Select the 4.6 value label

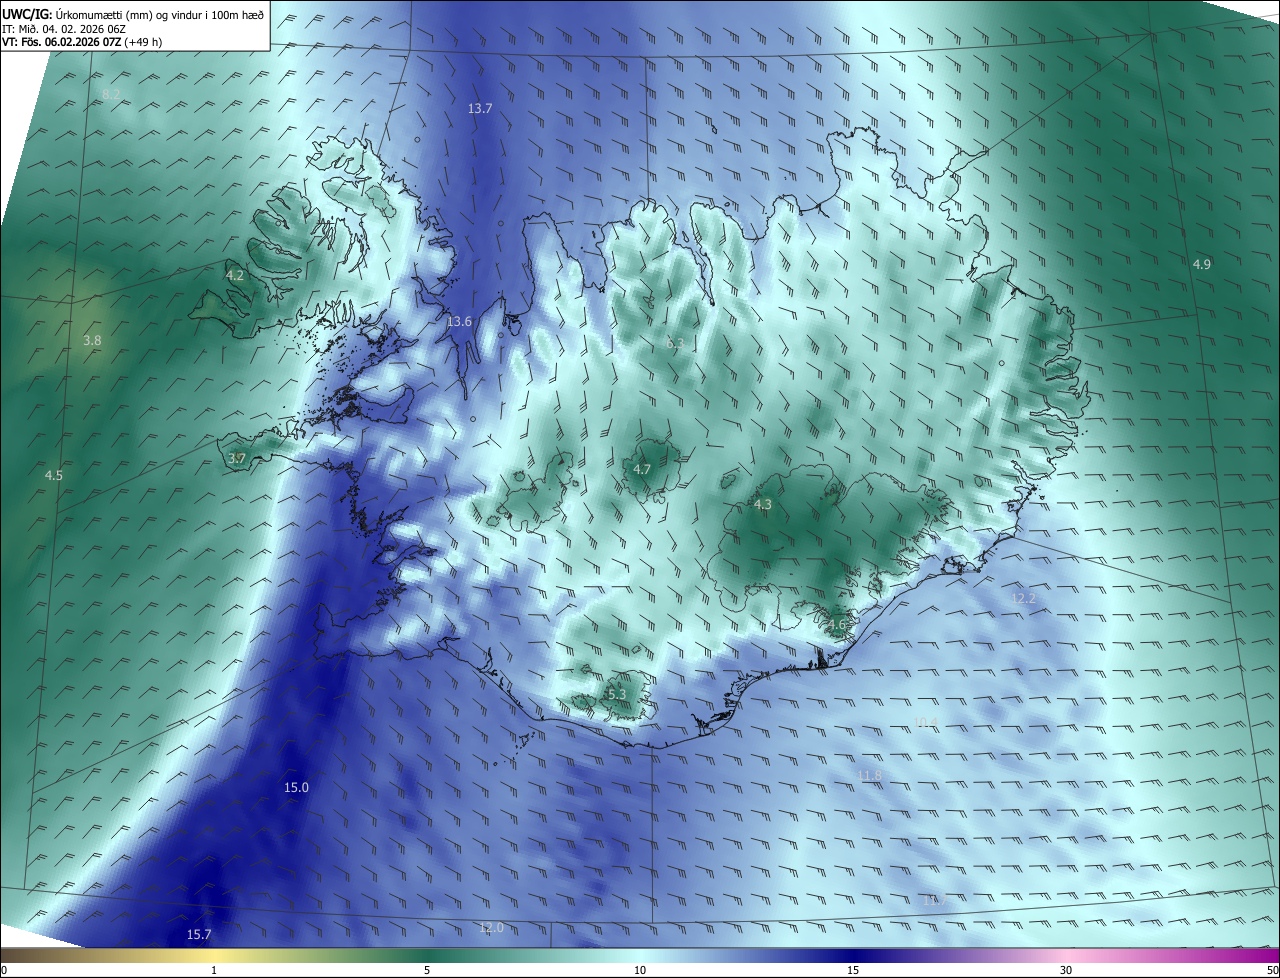pyautogui.click(x=837, y=626)
